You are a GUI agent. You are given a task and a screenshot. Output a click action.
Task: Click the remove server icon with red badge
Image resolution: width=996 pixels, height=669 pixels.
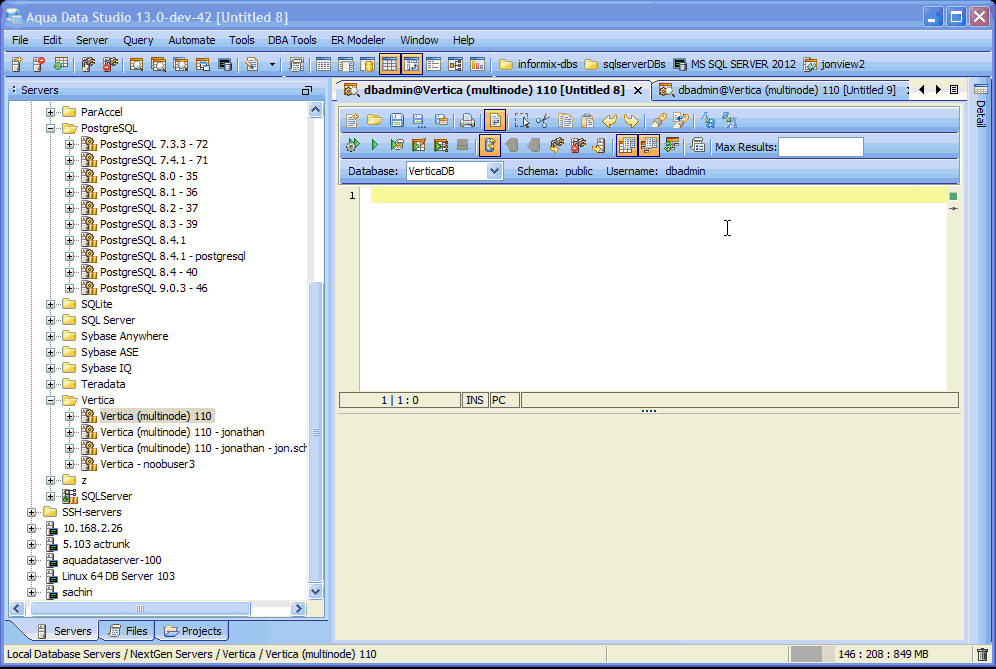coord(39,64)
